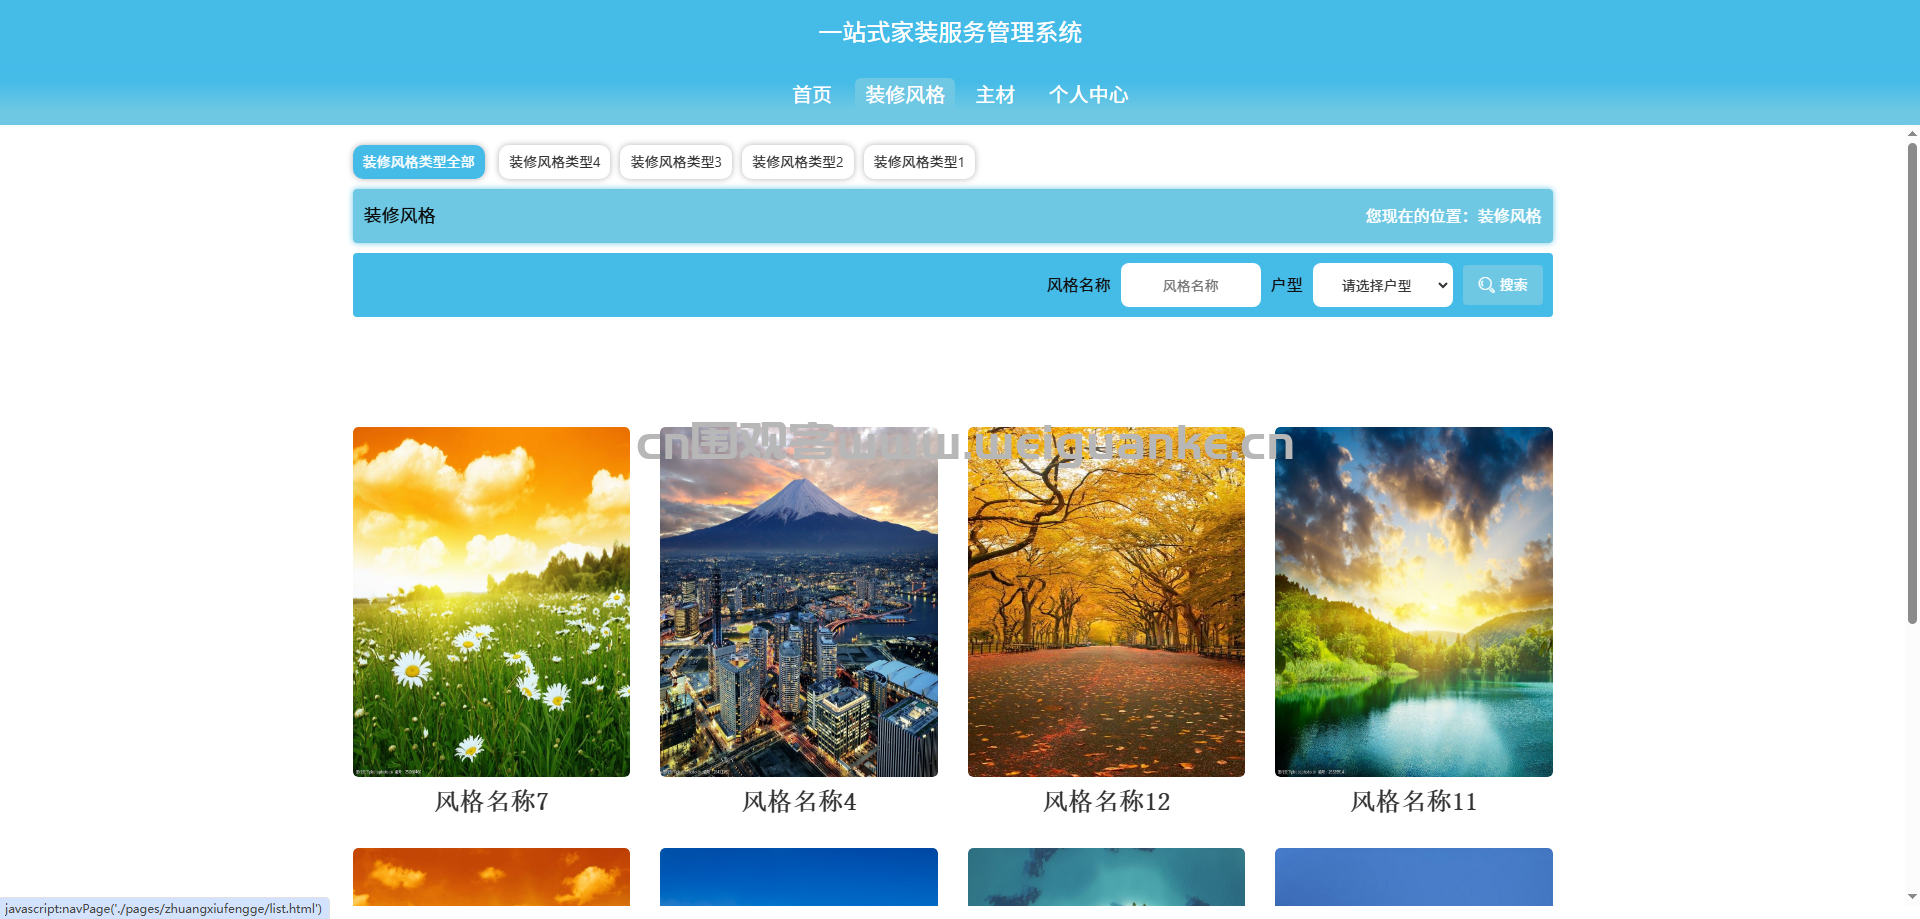Filter by 装修风格类型4
The width and height of the screenshot is (1920, 919).
coord(554,162)
